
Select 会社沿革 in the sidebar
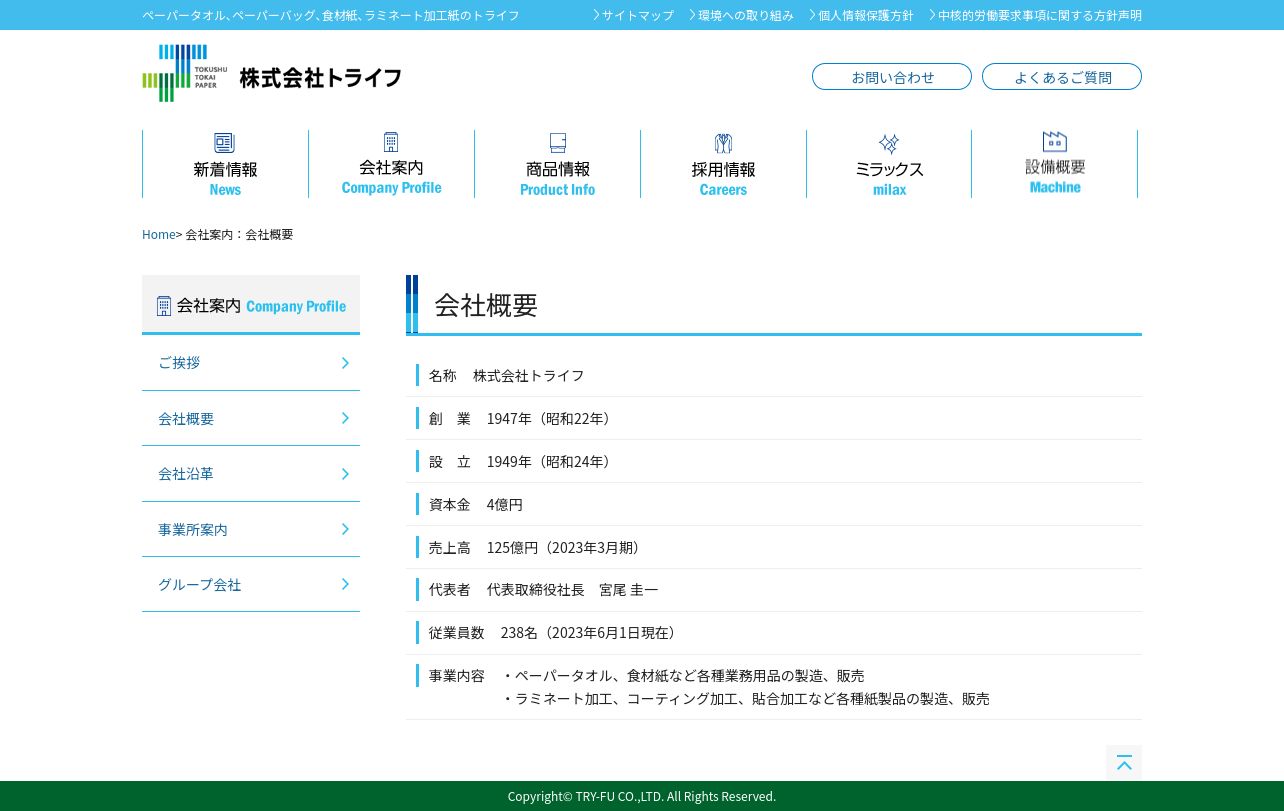pyautogui.click(x=251, y=474)
